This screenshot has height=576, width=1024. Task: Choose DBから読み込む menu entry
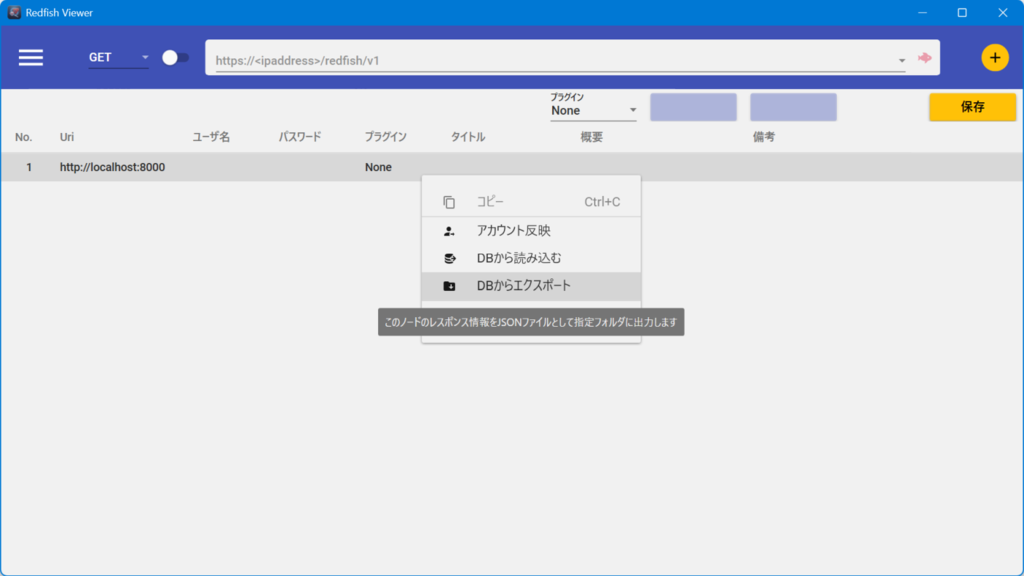click(x=531, y=258)
